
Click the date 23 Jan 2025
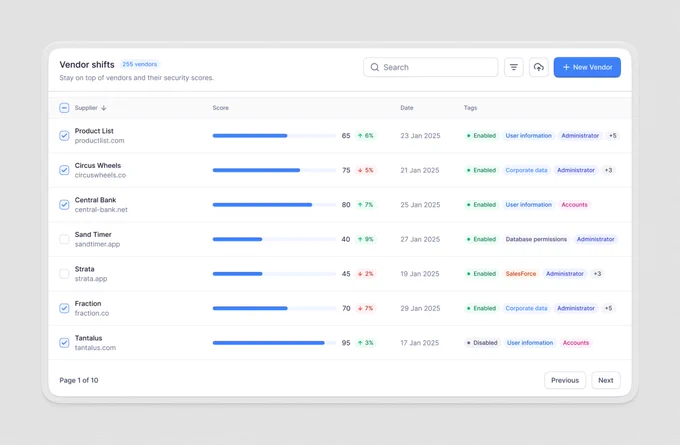pos(420,136)
